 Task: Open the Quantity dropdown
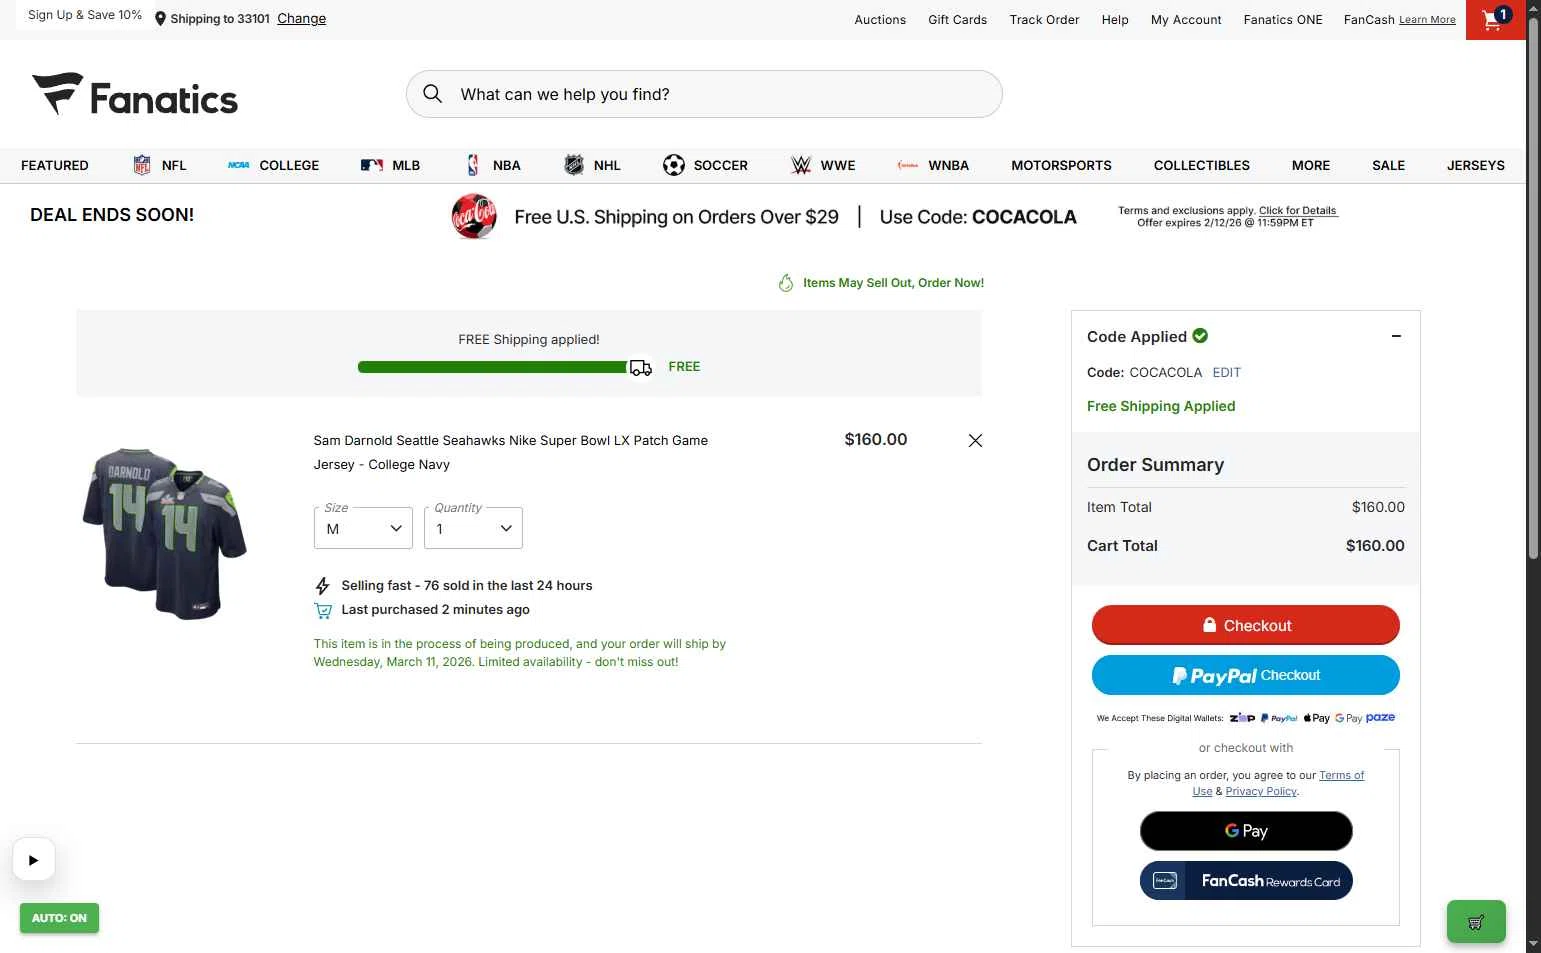click(473, 528)
